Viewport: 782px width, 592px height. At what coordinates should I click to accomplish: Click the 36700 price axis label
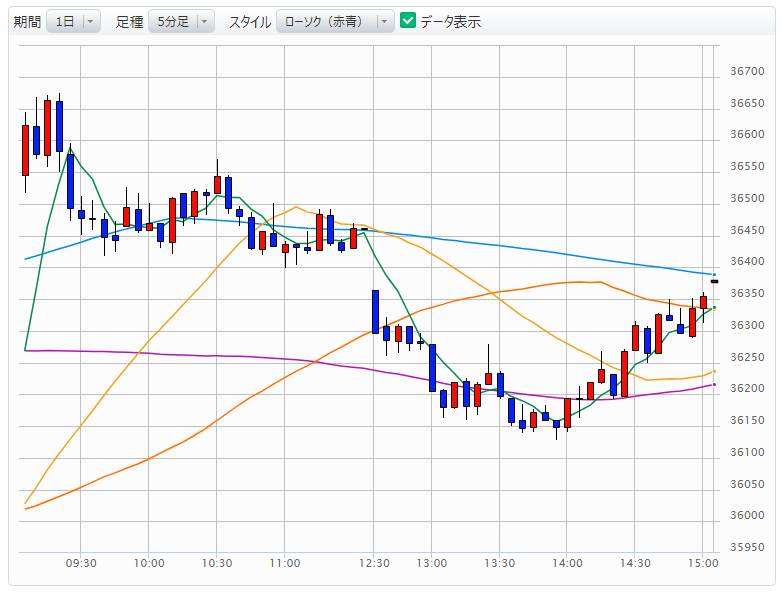[x=748, y=71]
